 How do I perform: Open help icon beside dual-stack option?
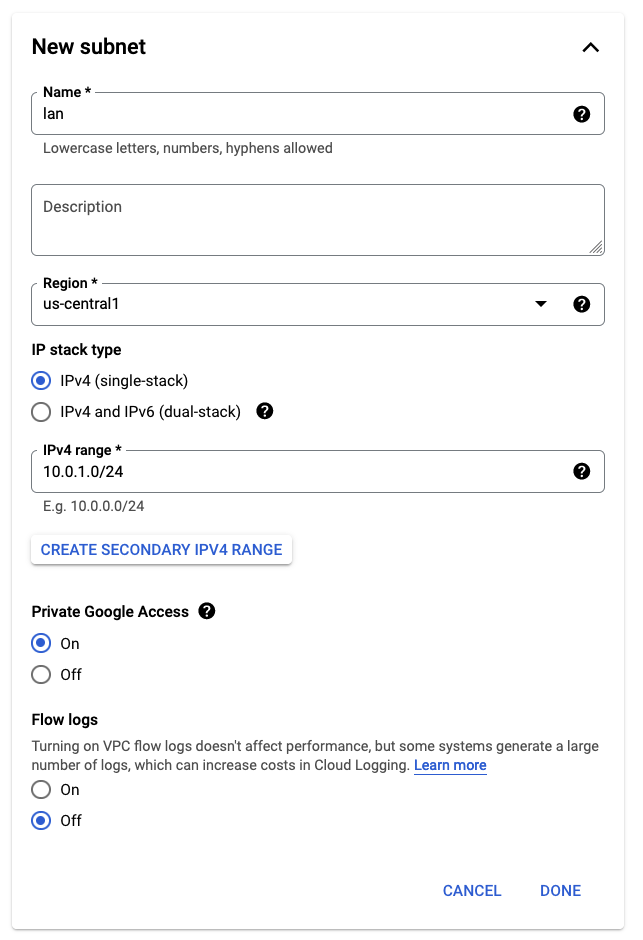coord(264,411)
